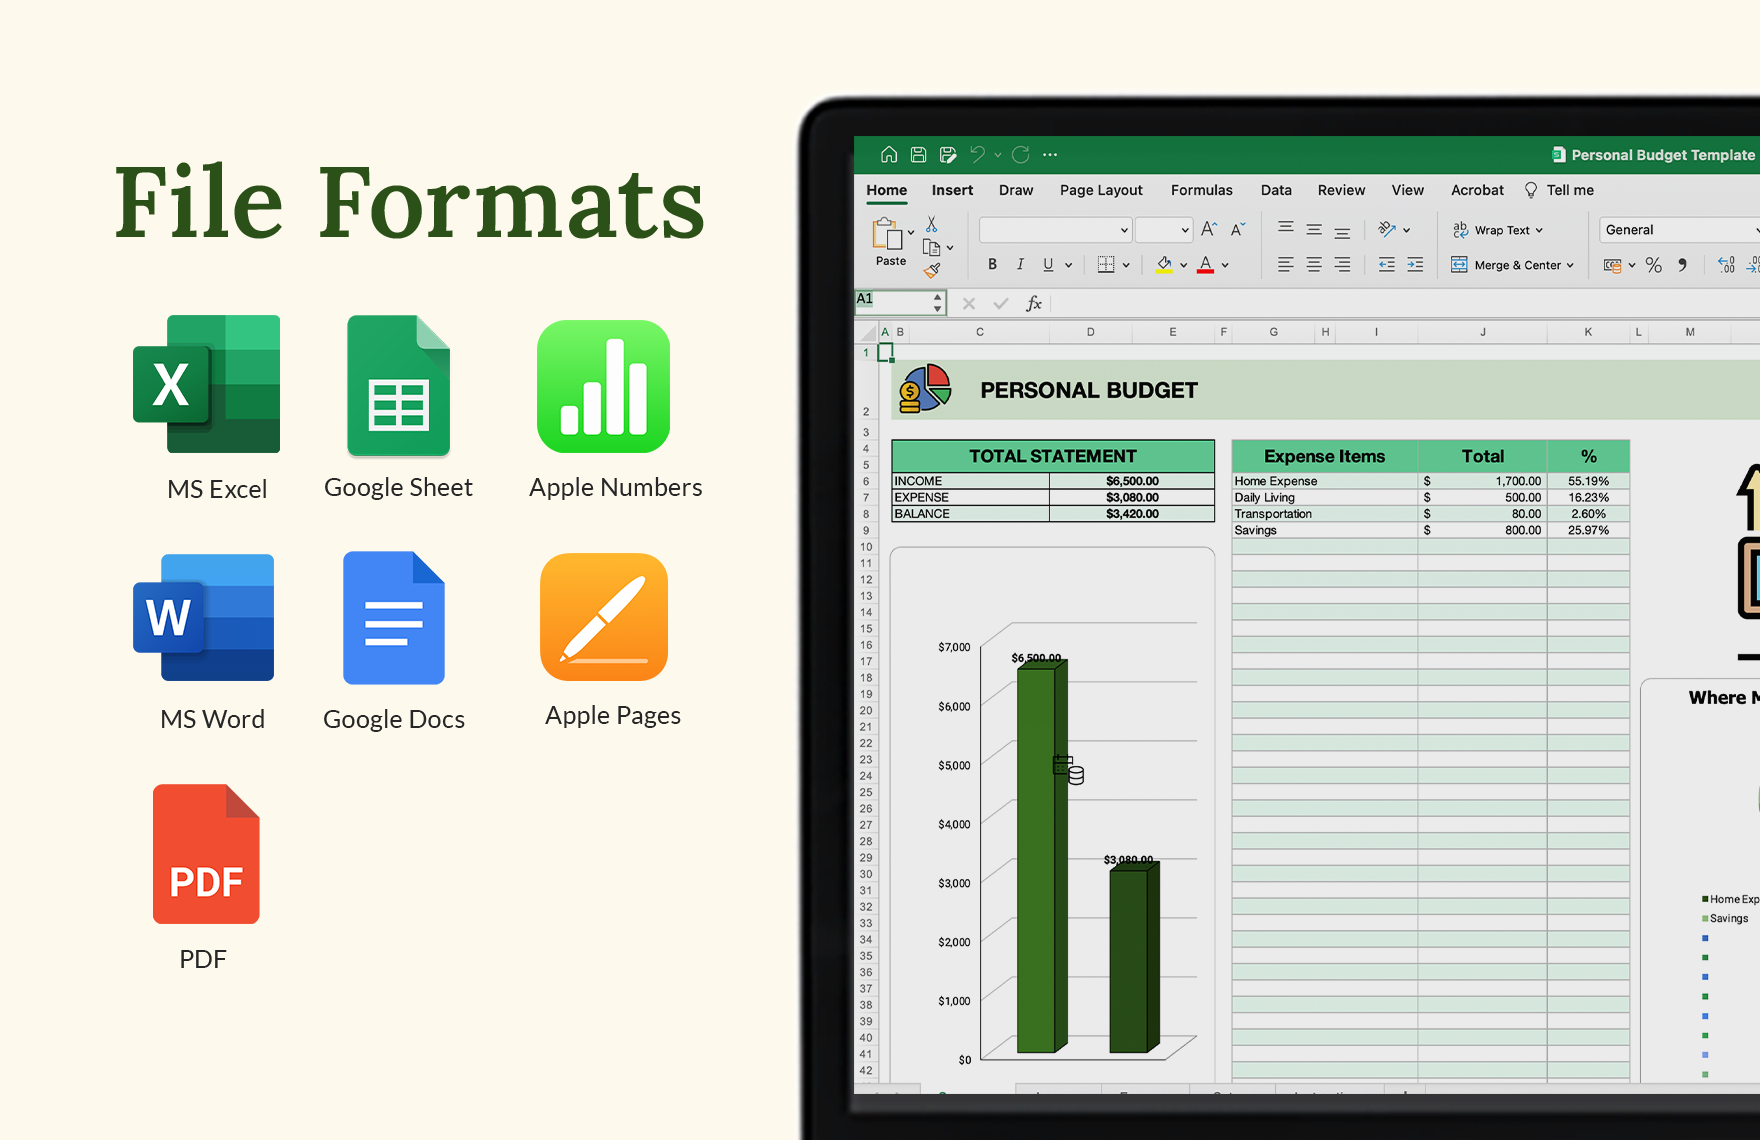Toggle Italic formatting
This screenshot has height=1140, width=1760.
(1020, 265)
